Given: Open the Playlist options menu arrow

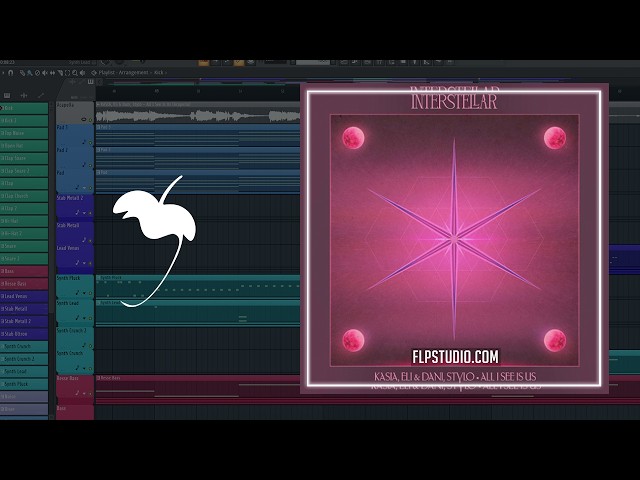Looking at the screenshot, I should click(x=3, y=73).
